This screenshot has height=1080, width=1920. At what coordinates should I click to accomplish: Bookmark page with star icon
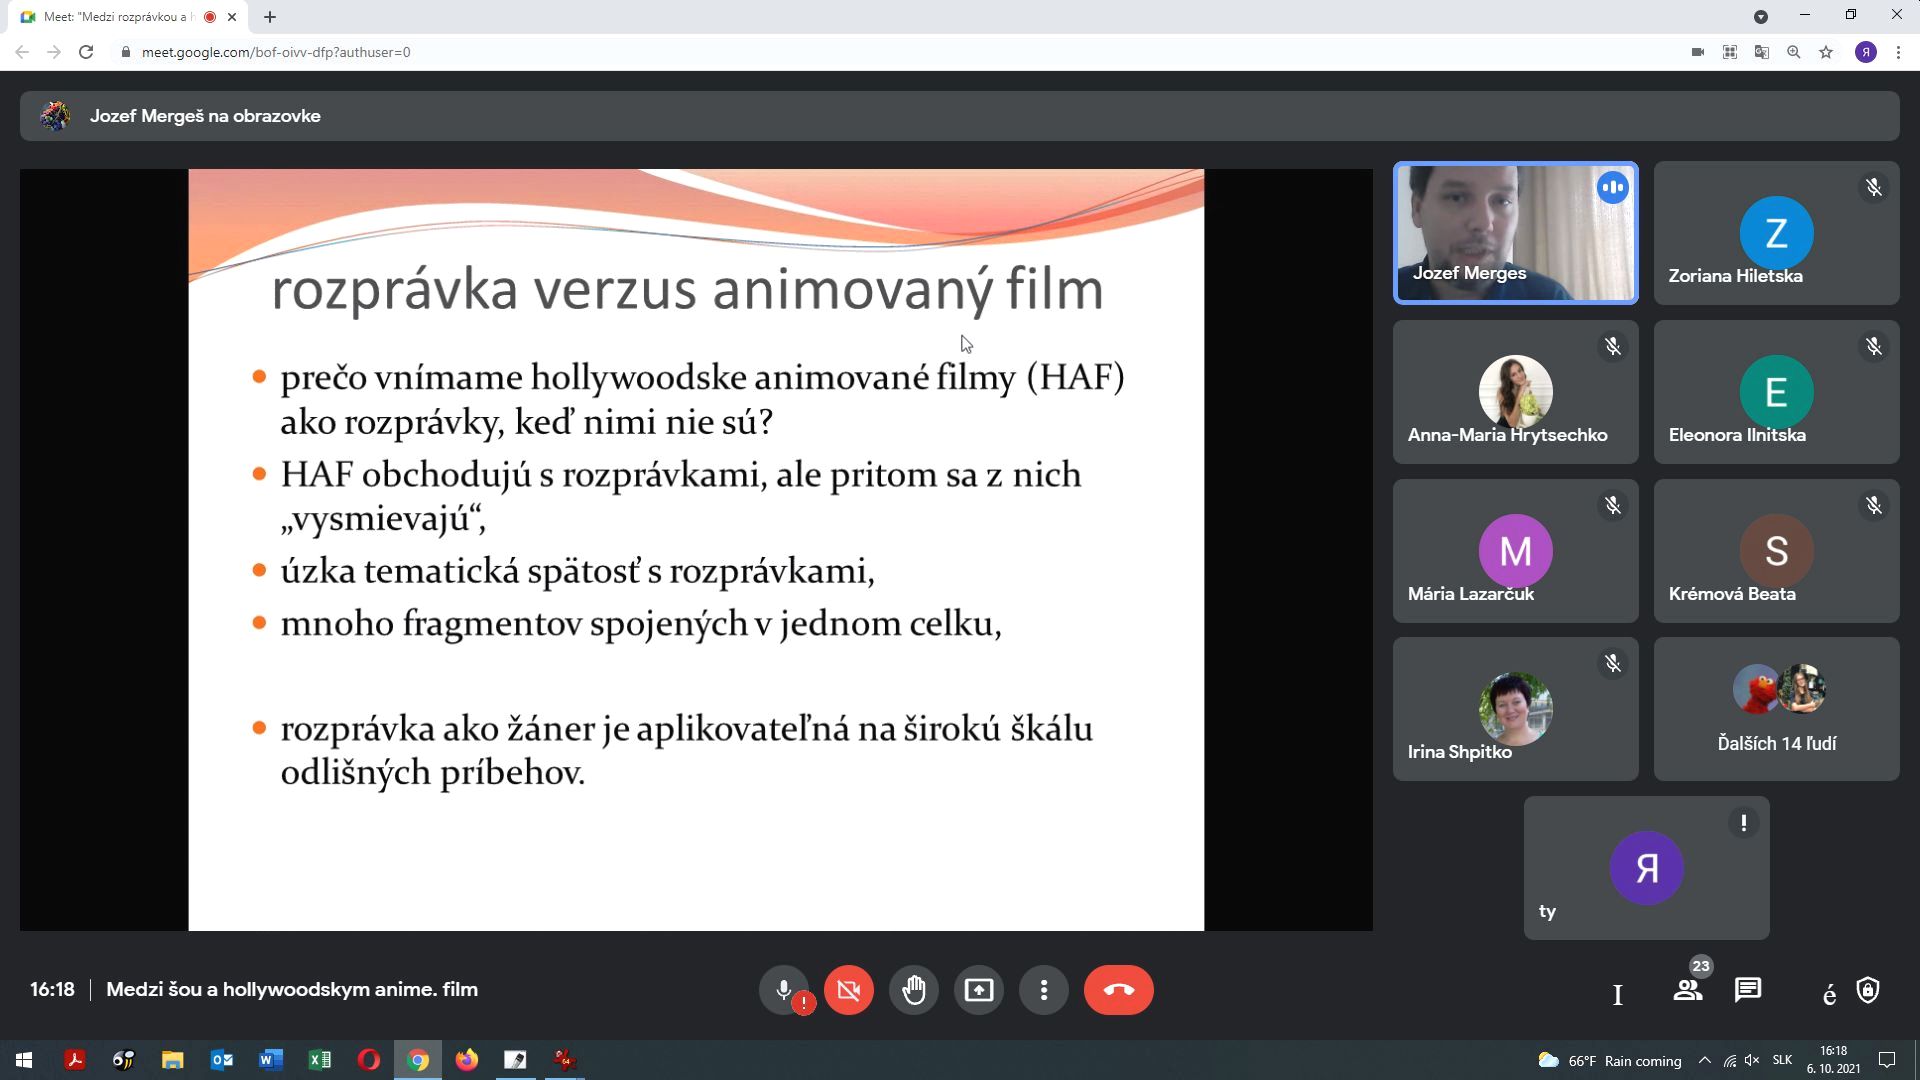pyautogui.click(x=1826, y=52)
